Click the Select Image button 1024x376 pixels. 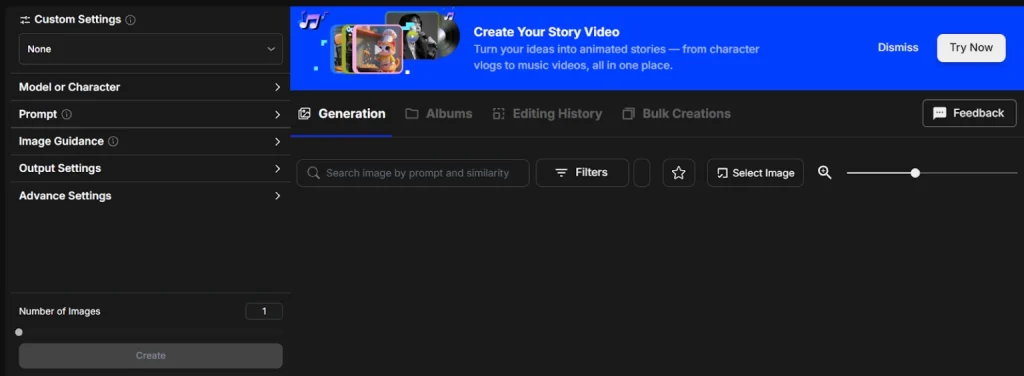pos(755,173)
